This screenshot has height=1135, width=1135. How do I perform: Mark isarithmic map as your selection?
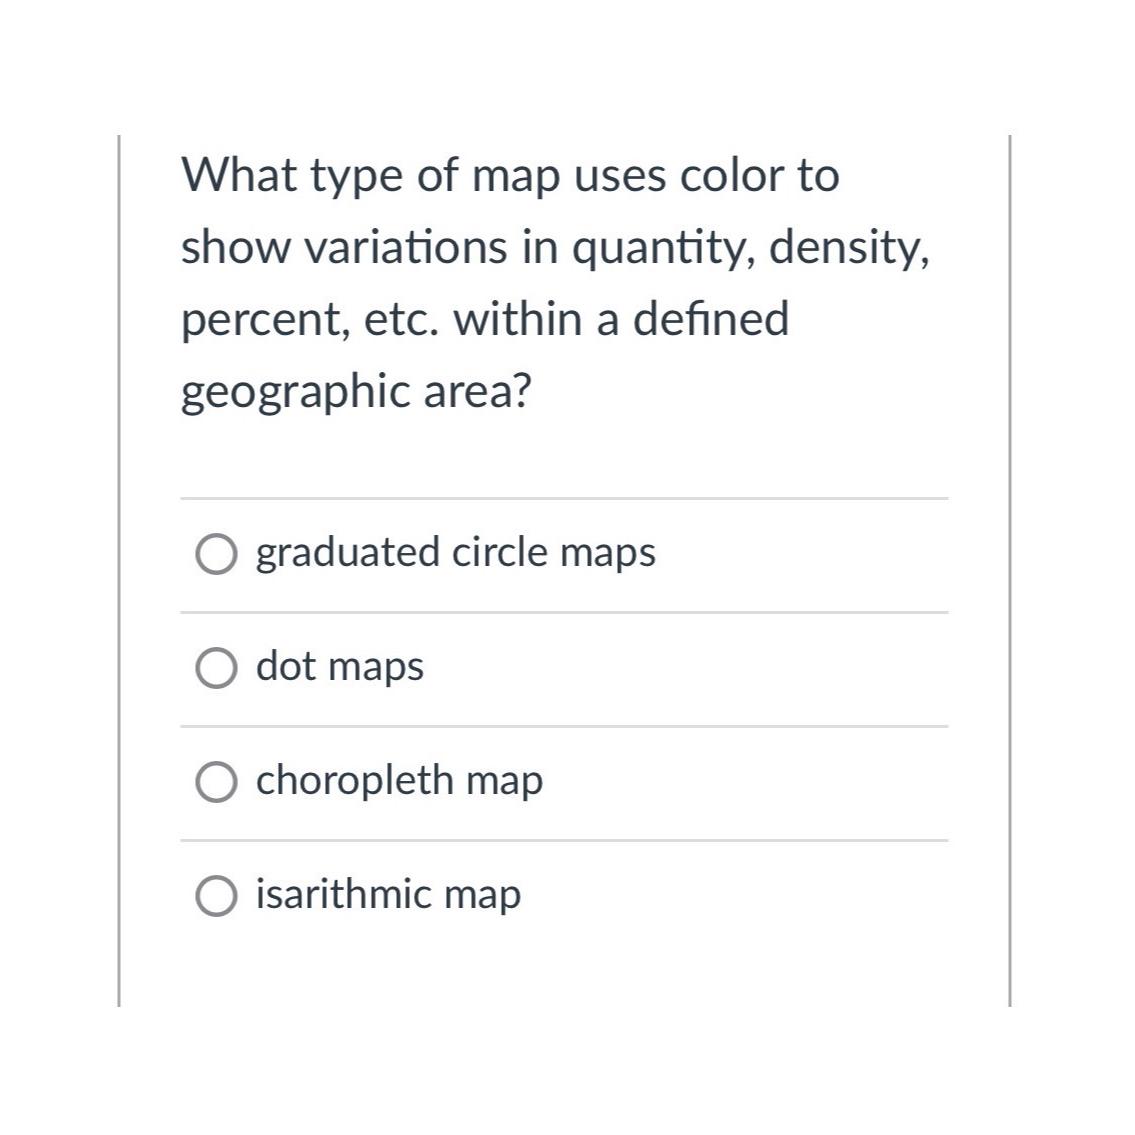(389, 895)
